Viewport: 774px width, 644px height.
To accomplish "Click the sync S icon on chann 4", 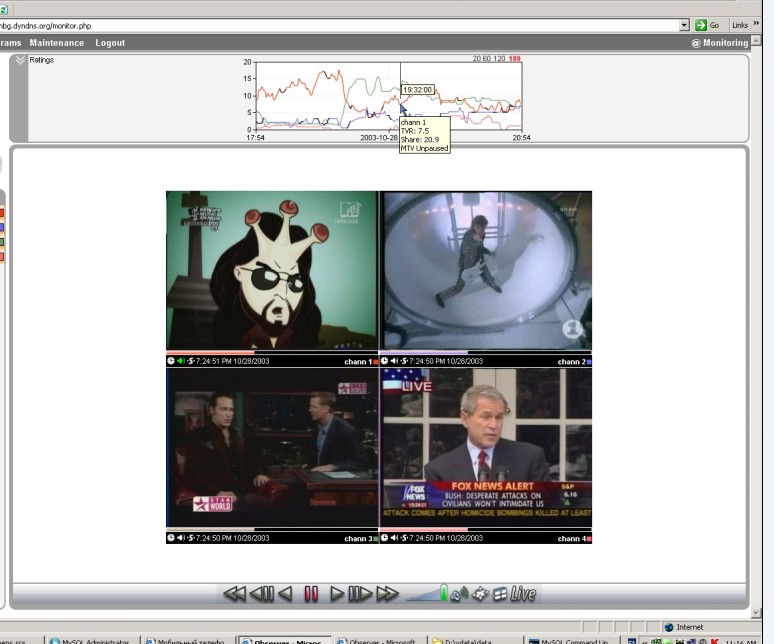I will pyautogui.click(x=404, y=538).
